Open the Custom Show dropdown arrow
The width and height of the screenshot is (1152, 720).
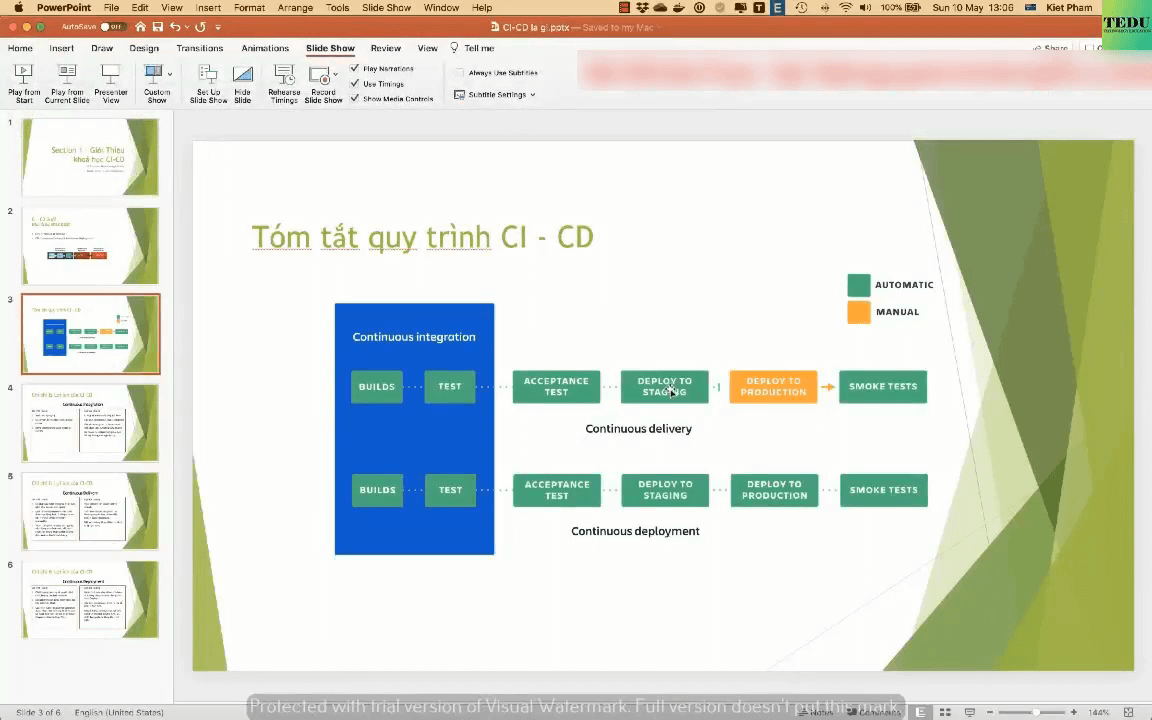pyautogui.click(x=170, y=74)
